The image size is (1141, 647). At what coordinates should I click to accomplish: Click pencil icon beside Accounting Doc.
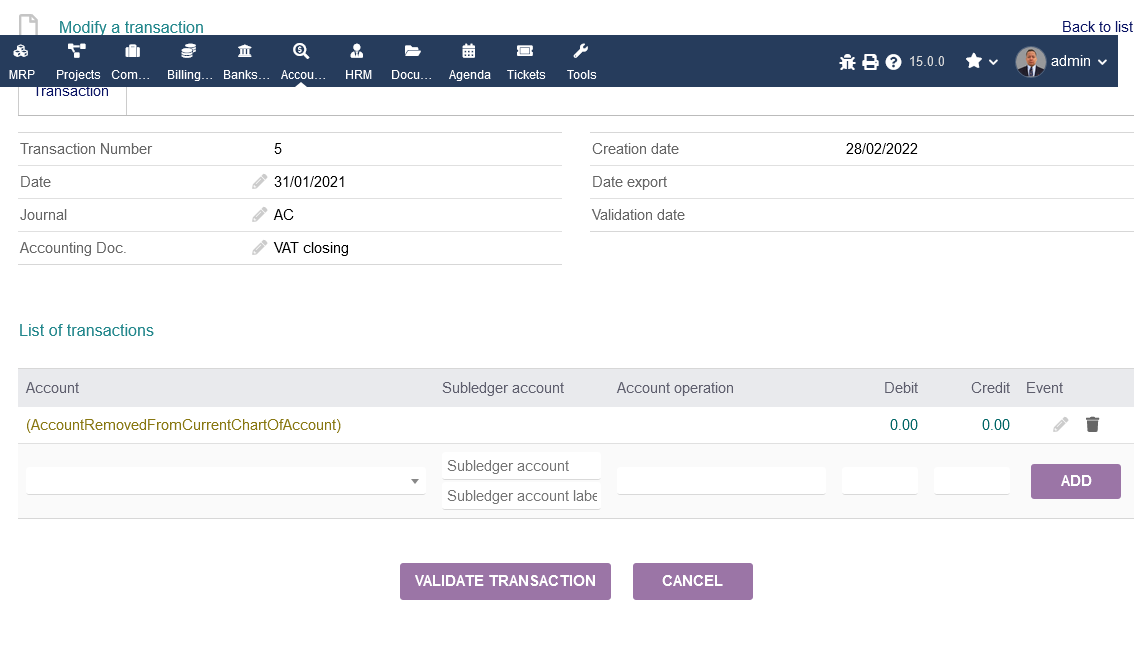(x=260, y=248)
